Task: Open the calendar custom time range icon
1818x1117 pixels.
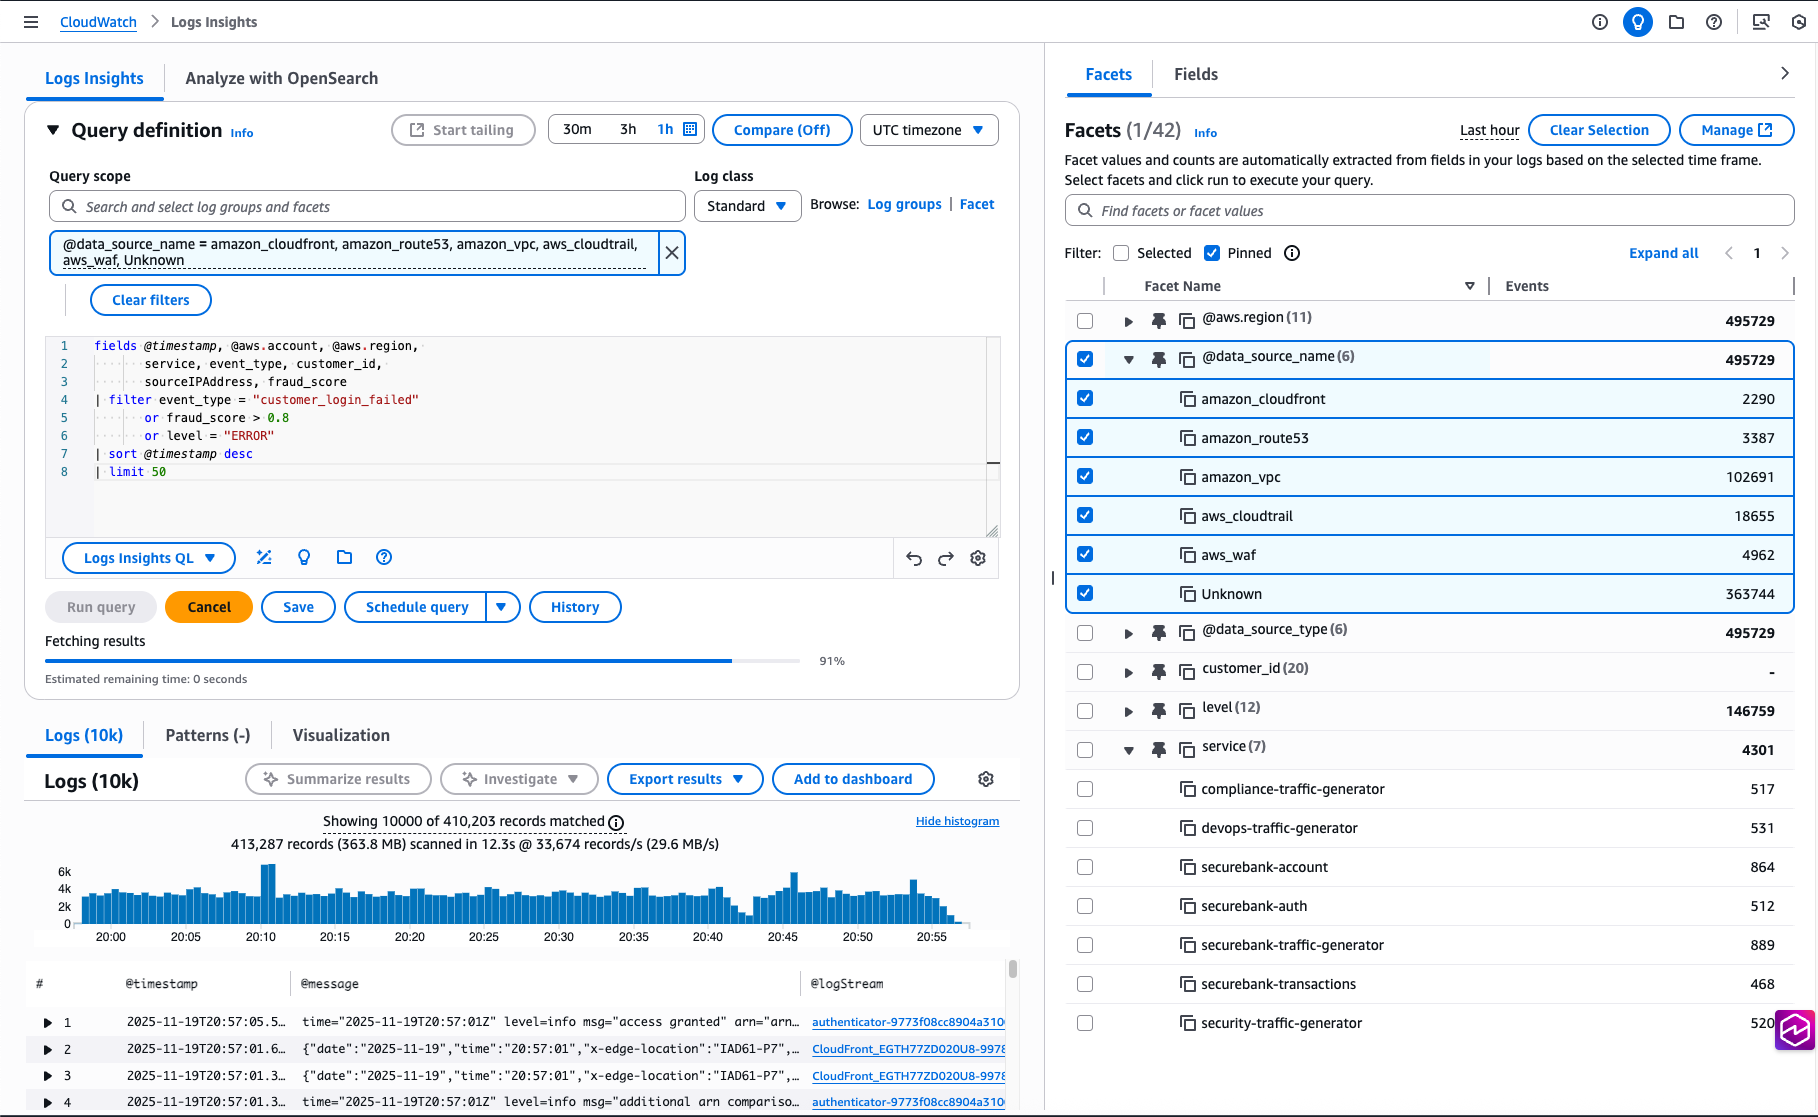Action: click(690, 129)
